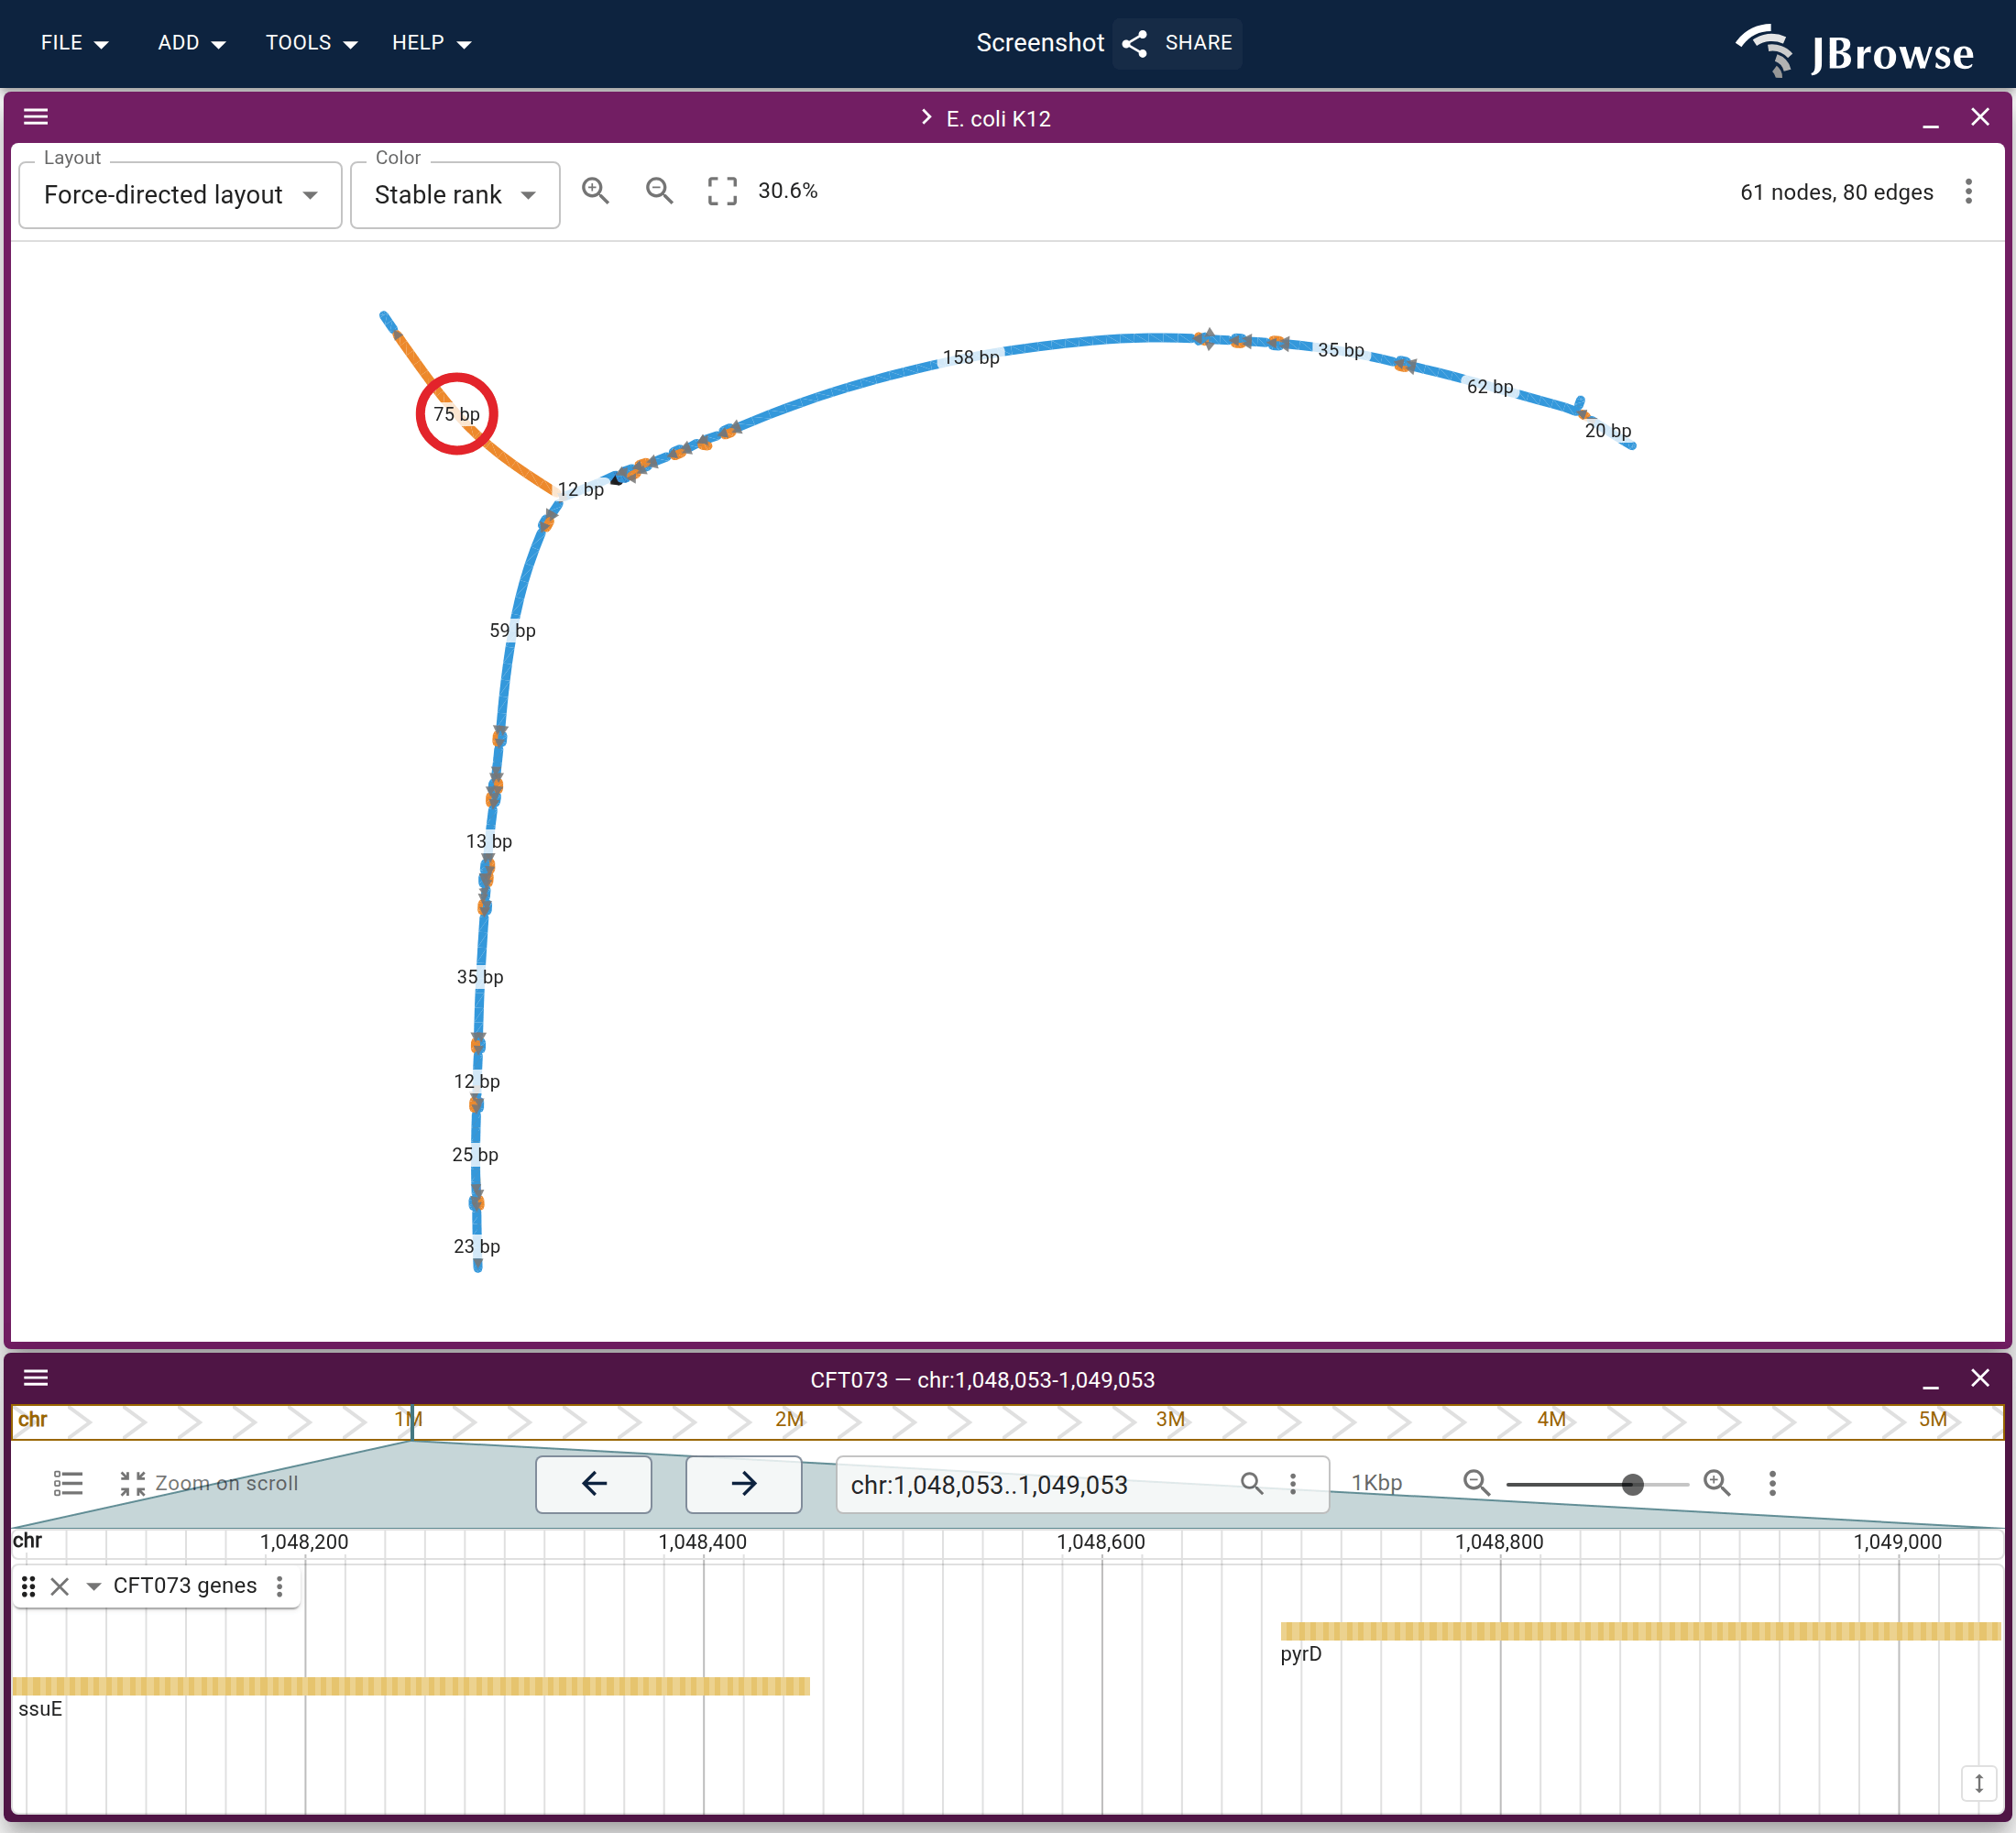Open the Color dropdown (Stable rank)

455,195
